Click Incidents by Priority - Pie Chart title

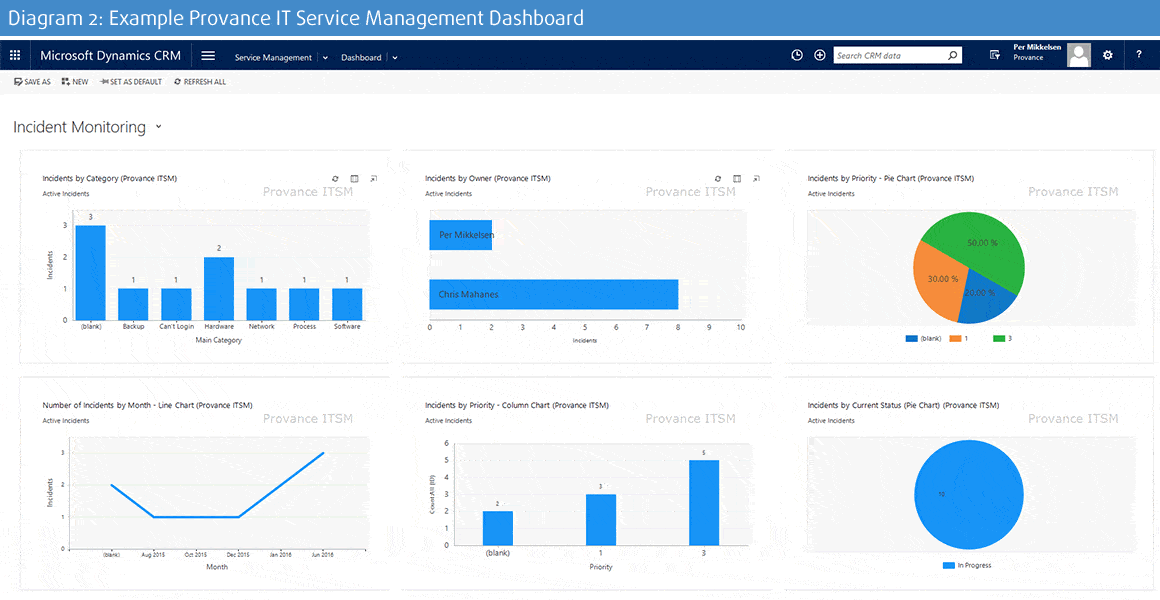891,178
